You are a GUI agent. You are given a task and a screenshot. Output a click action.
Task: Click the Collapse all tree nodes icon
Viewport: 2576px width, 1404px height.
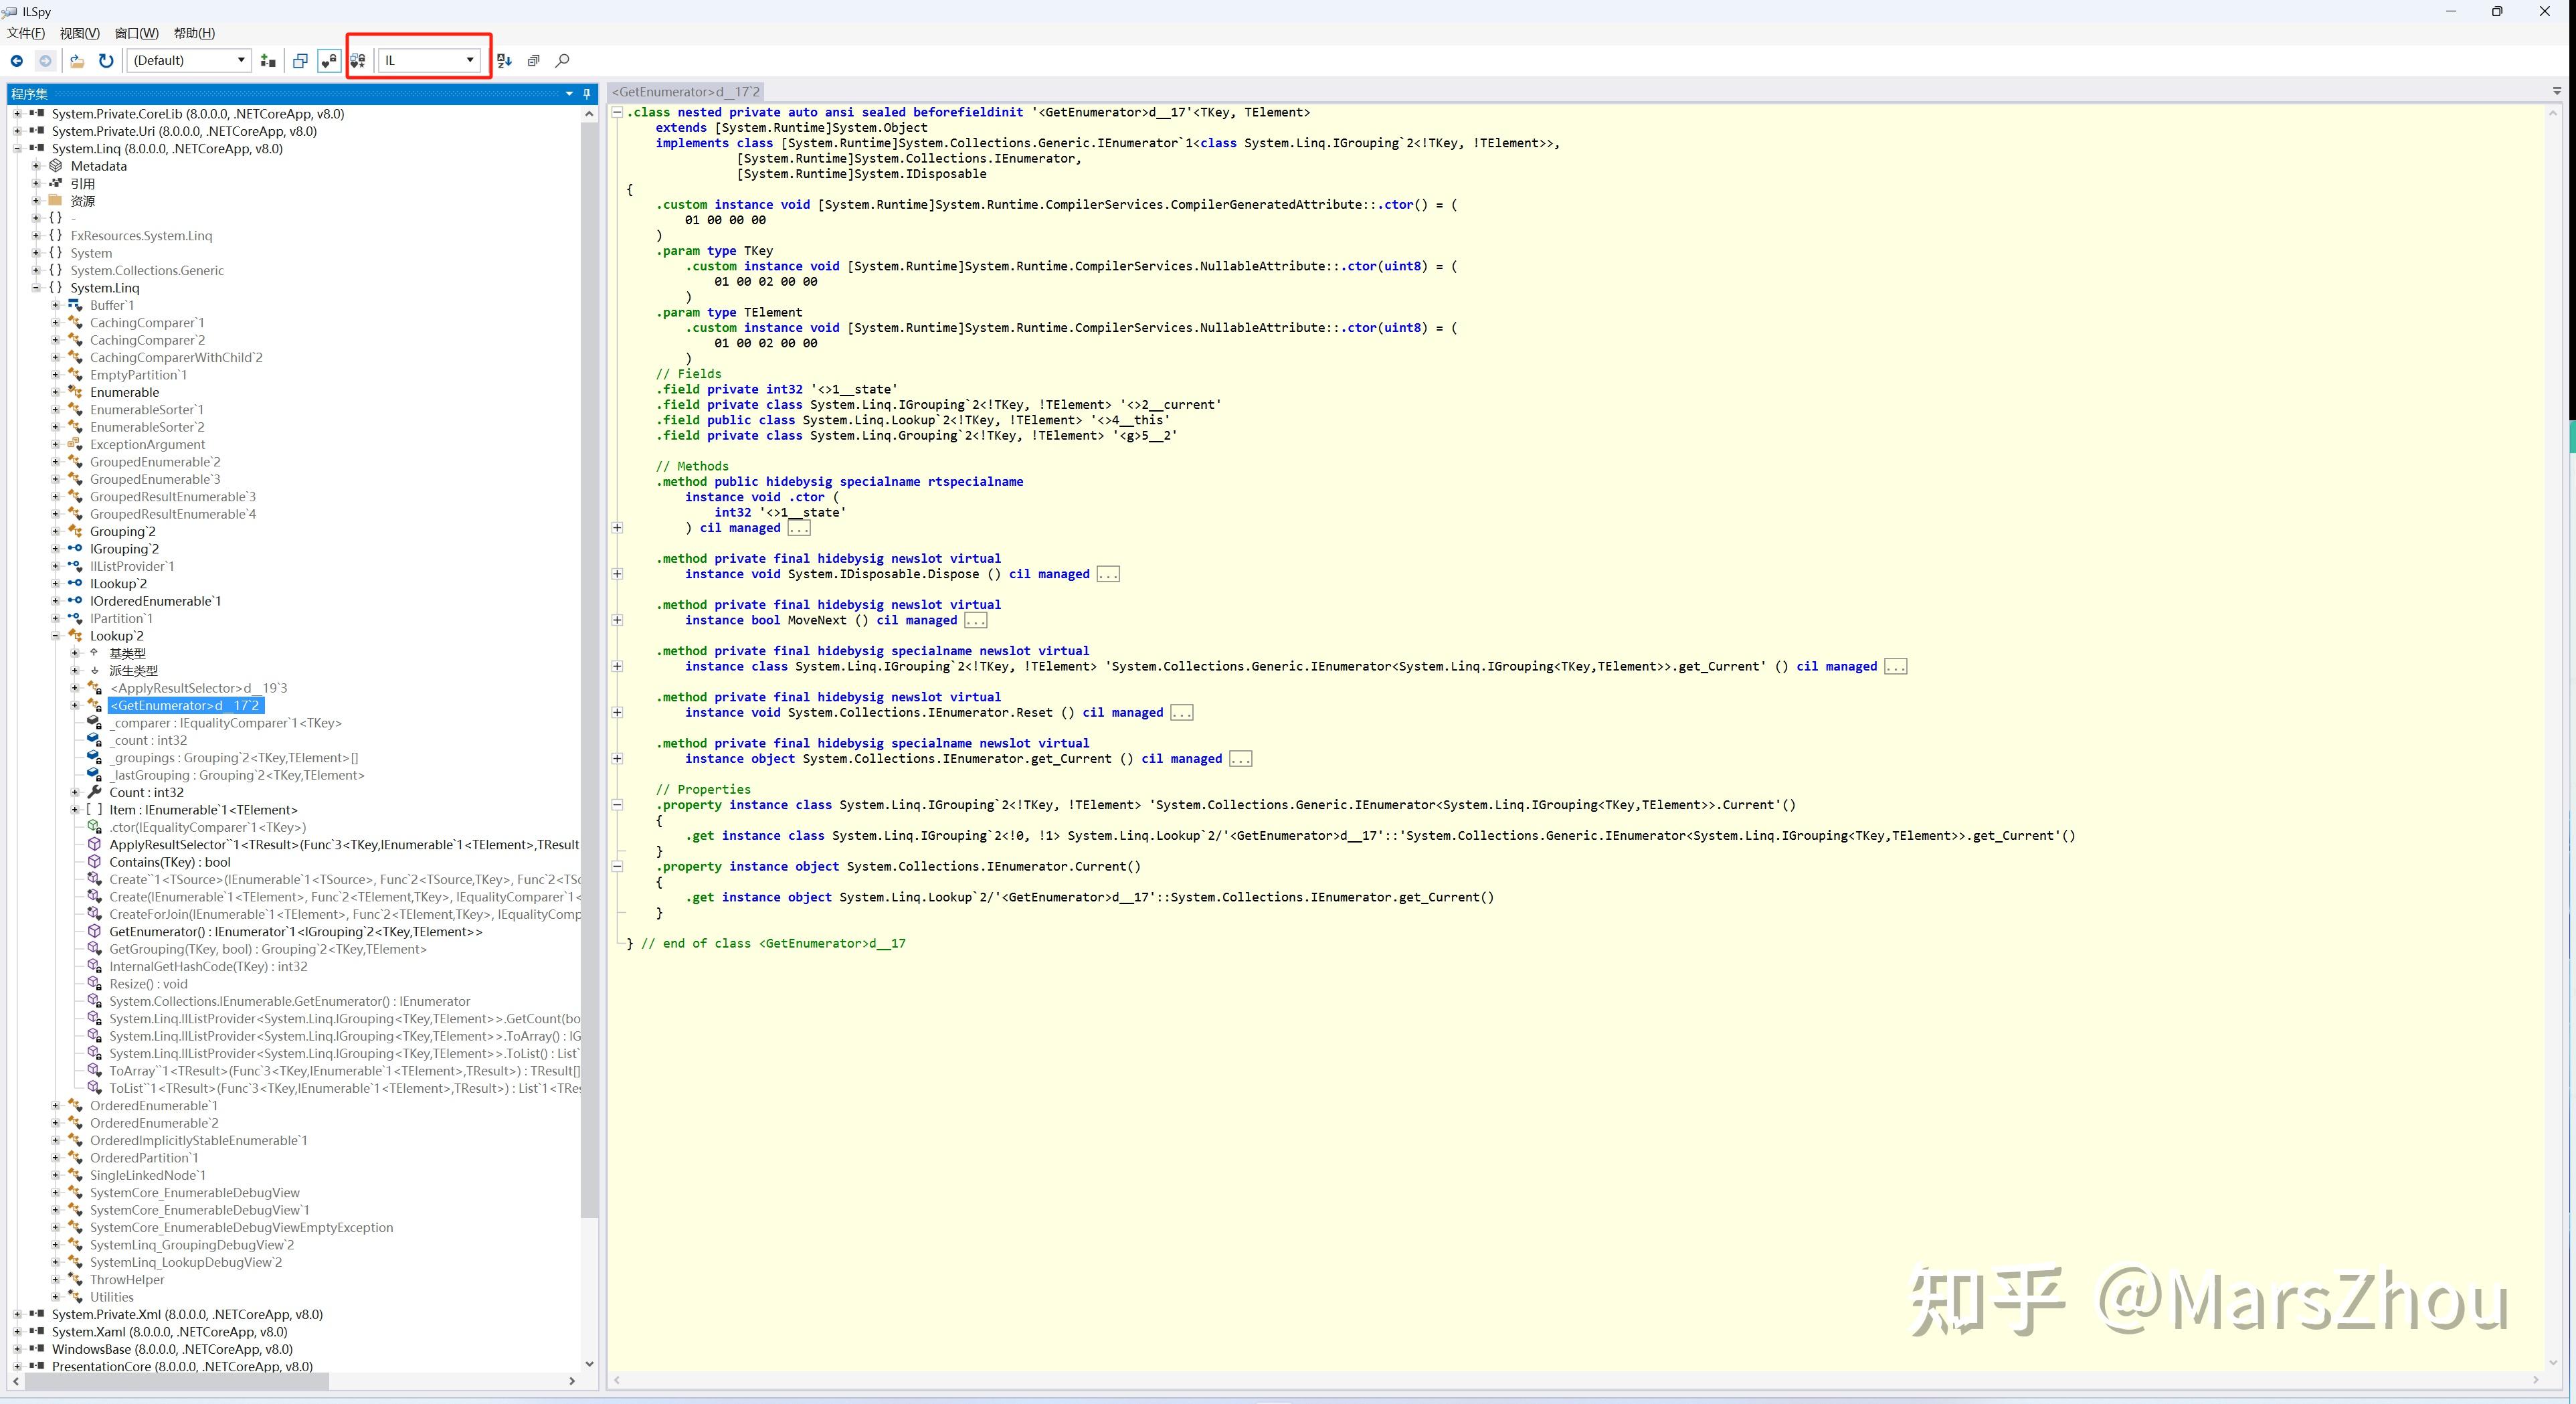[x=534, y=61]
